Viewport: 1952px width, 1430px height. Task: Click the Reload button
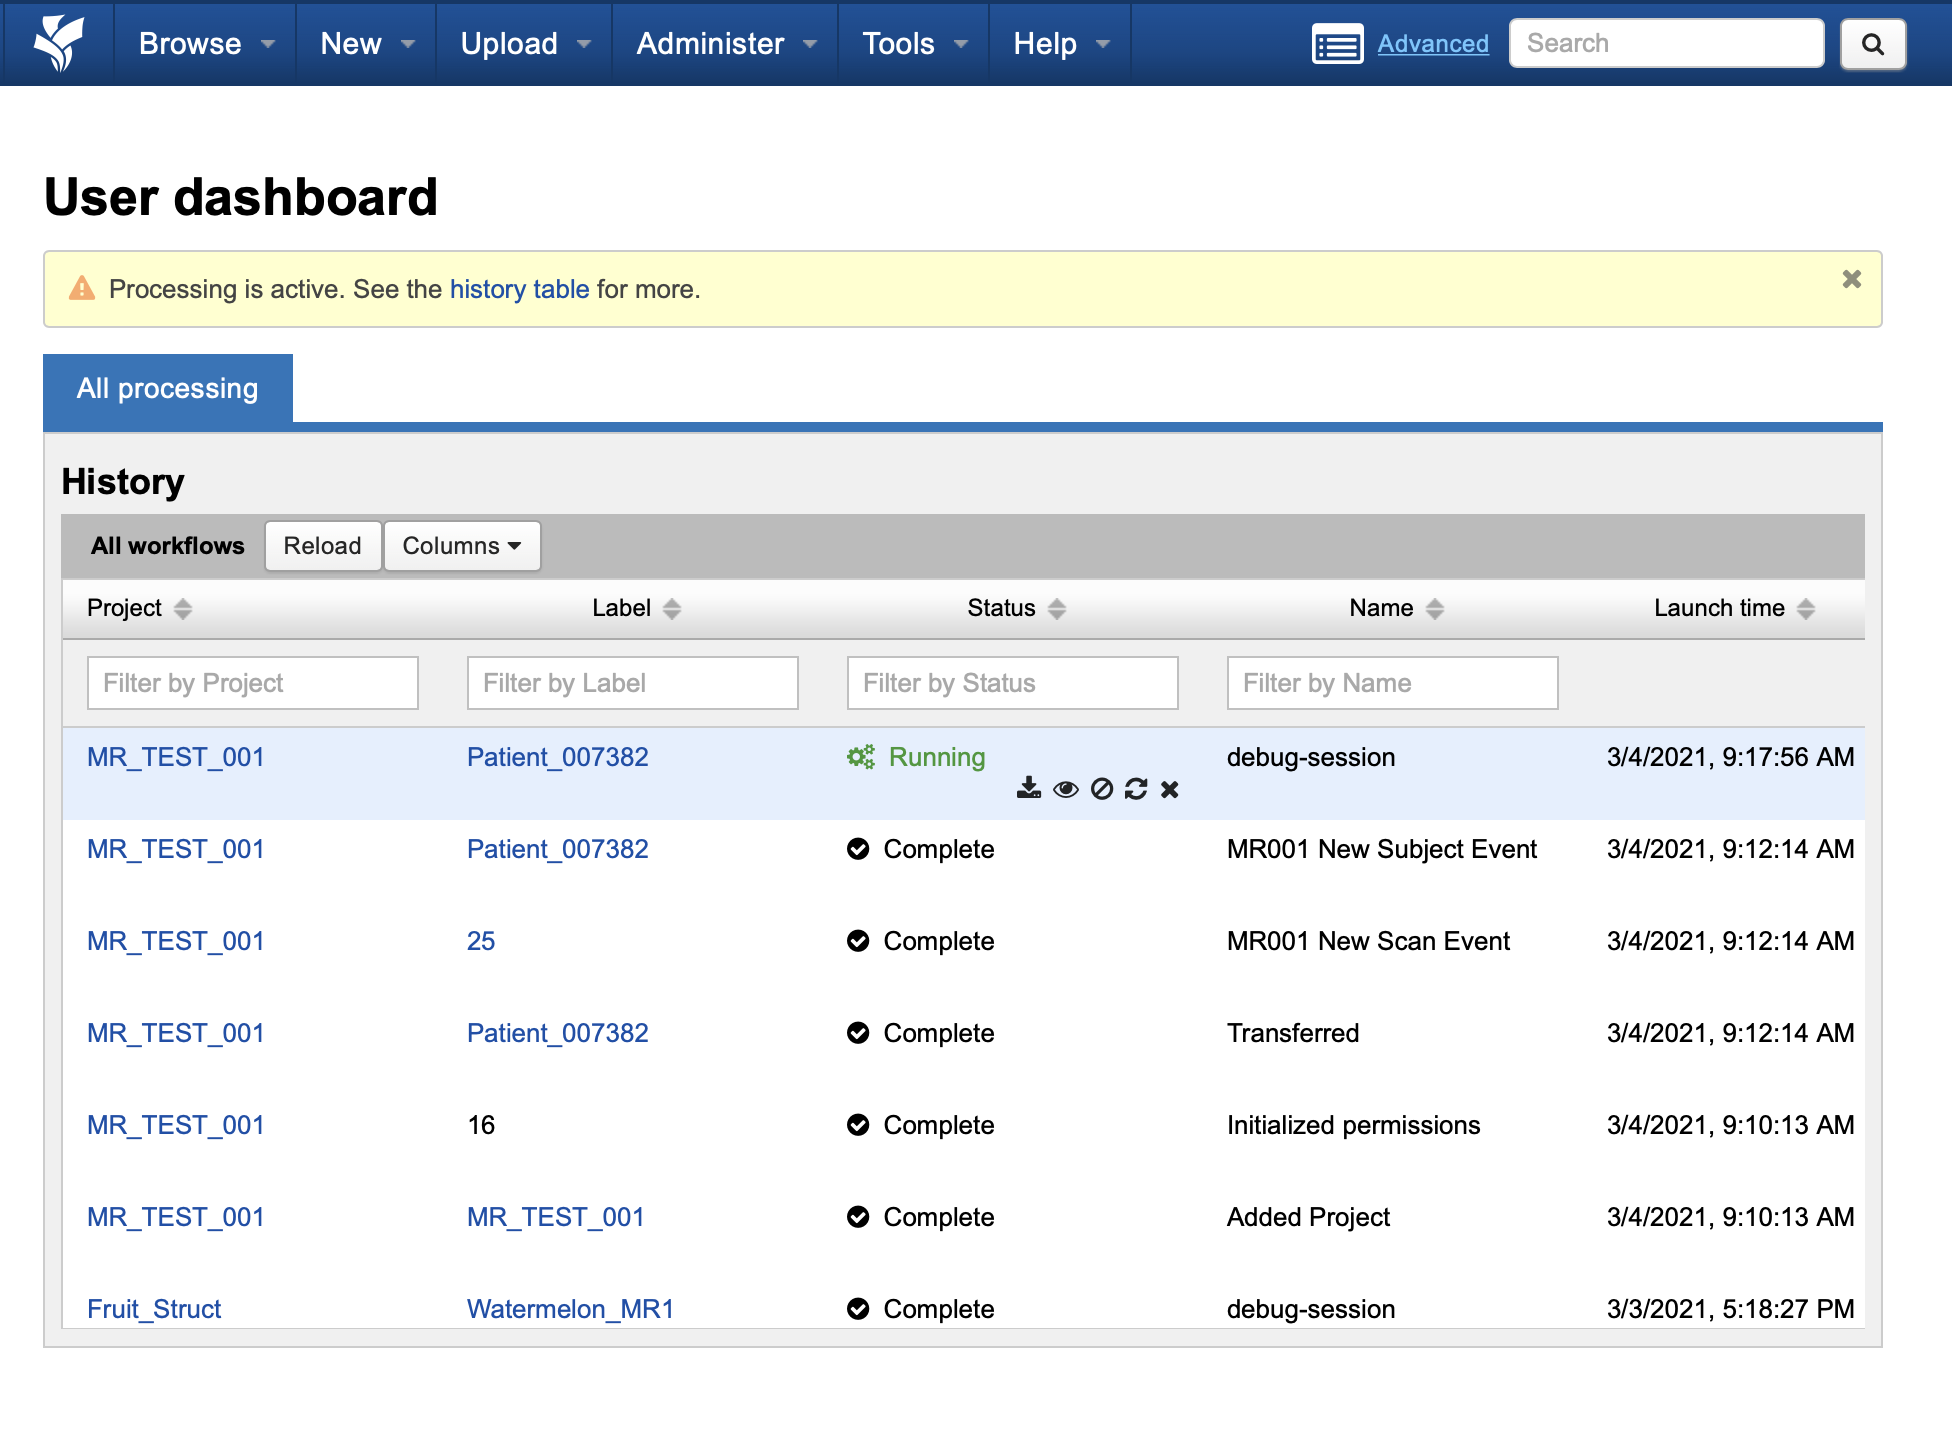[x=322, y=546]
